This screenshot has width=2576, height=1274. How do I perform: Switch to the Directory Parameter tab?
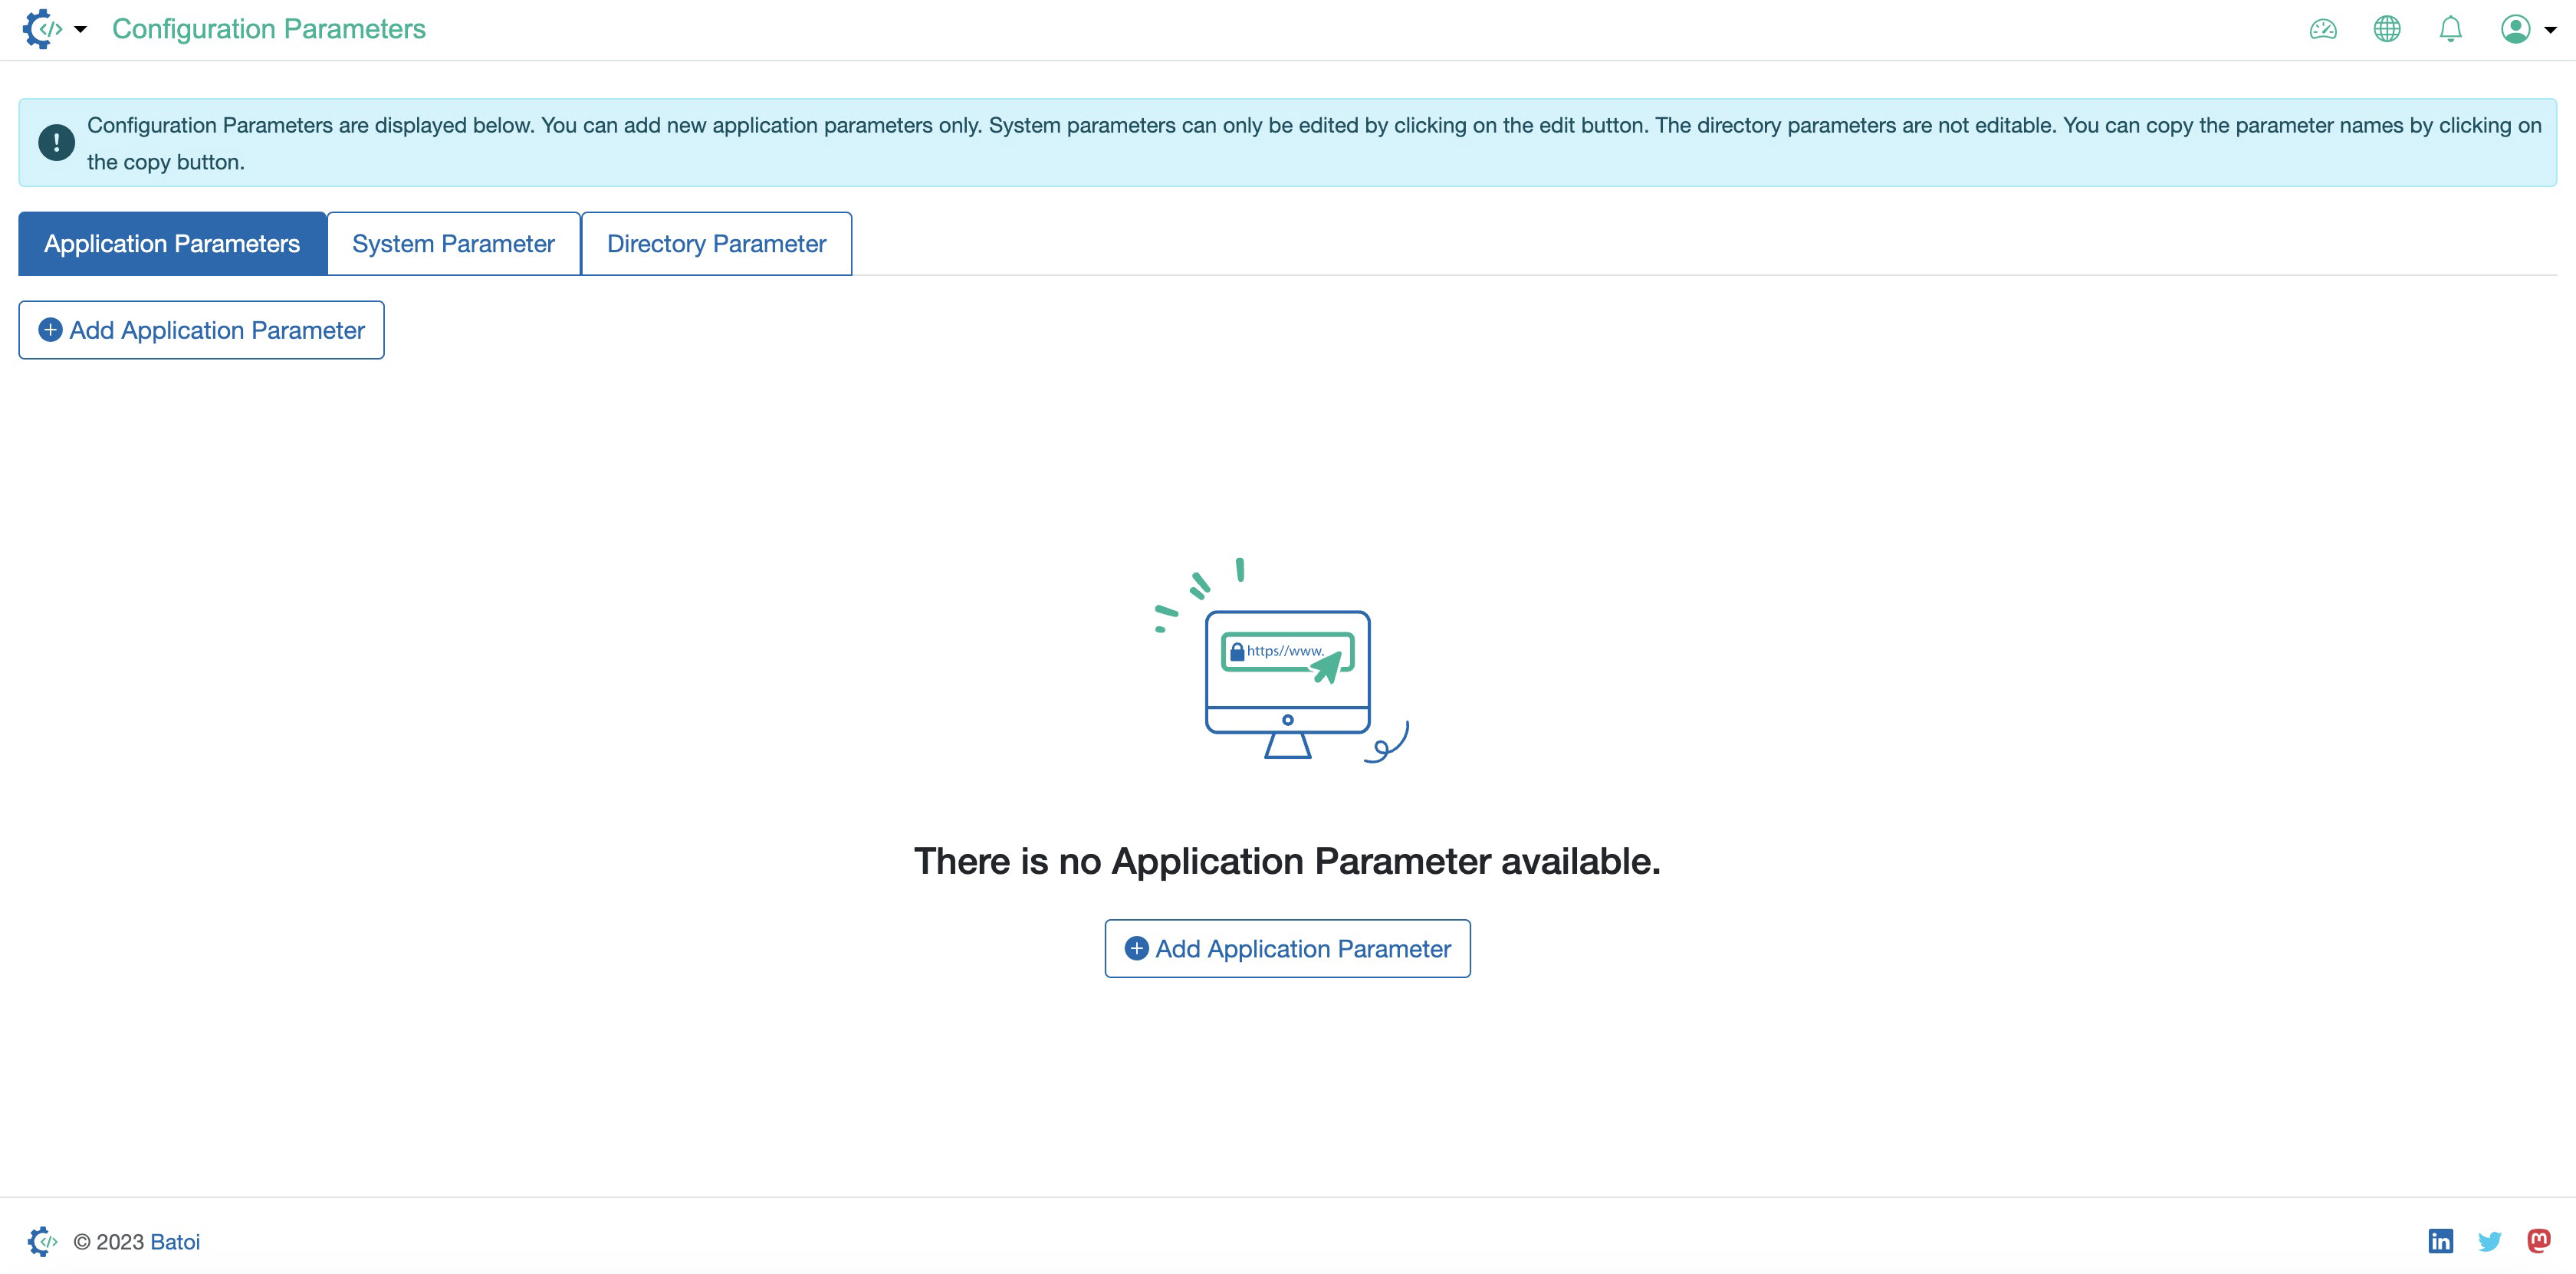[x=715, y=243]
